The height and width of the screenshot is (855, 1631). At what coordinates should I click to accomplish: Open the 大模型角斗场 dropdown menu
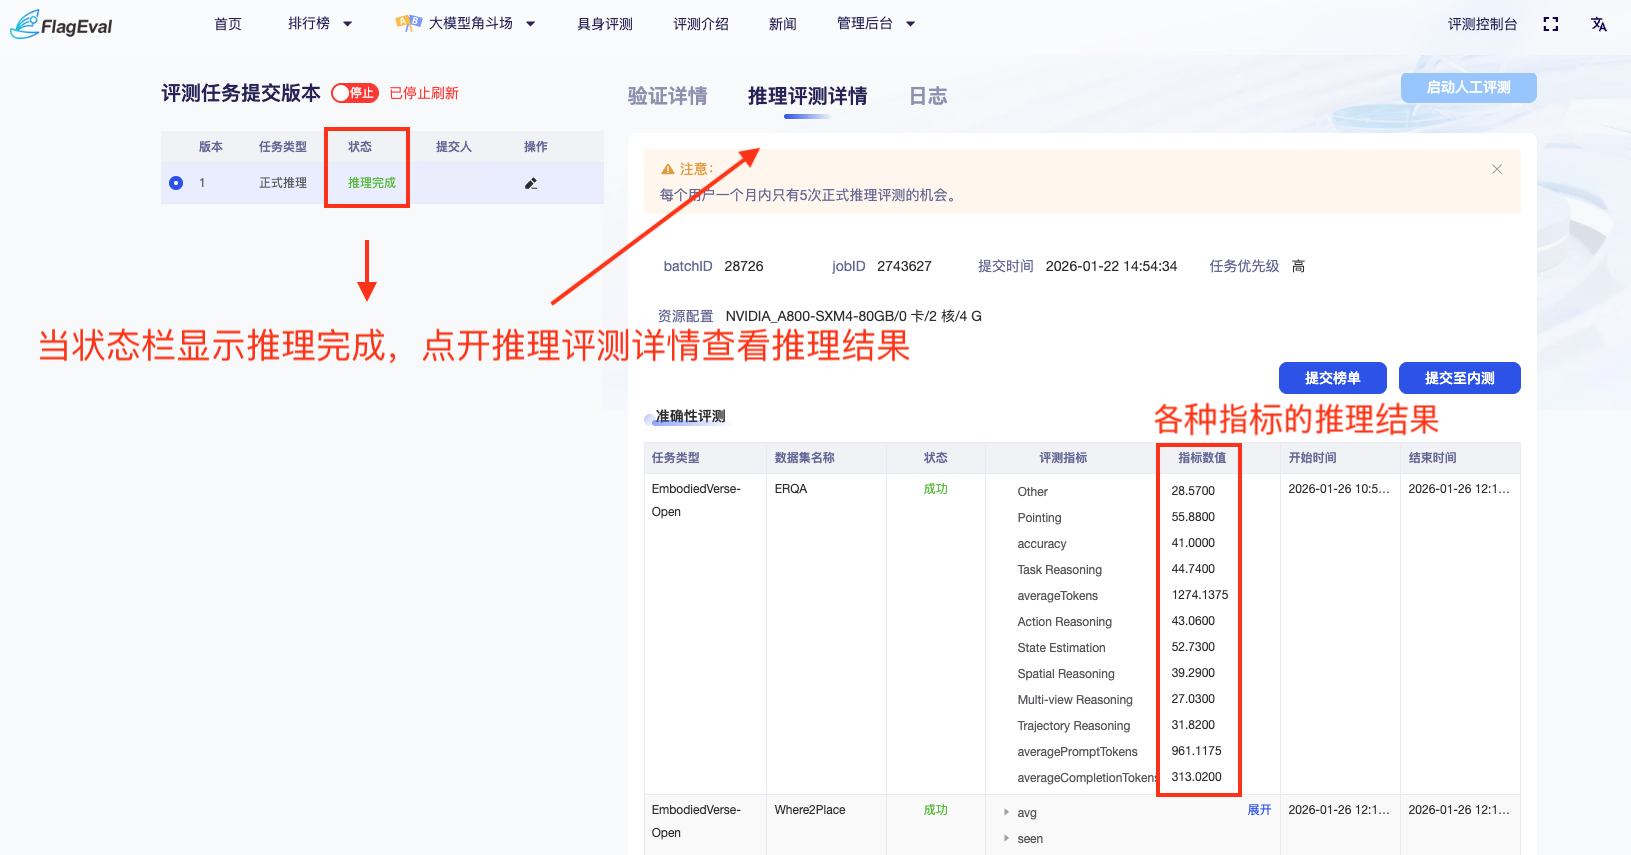(x=465, y=24)
